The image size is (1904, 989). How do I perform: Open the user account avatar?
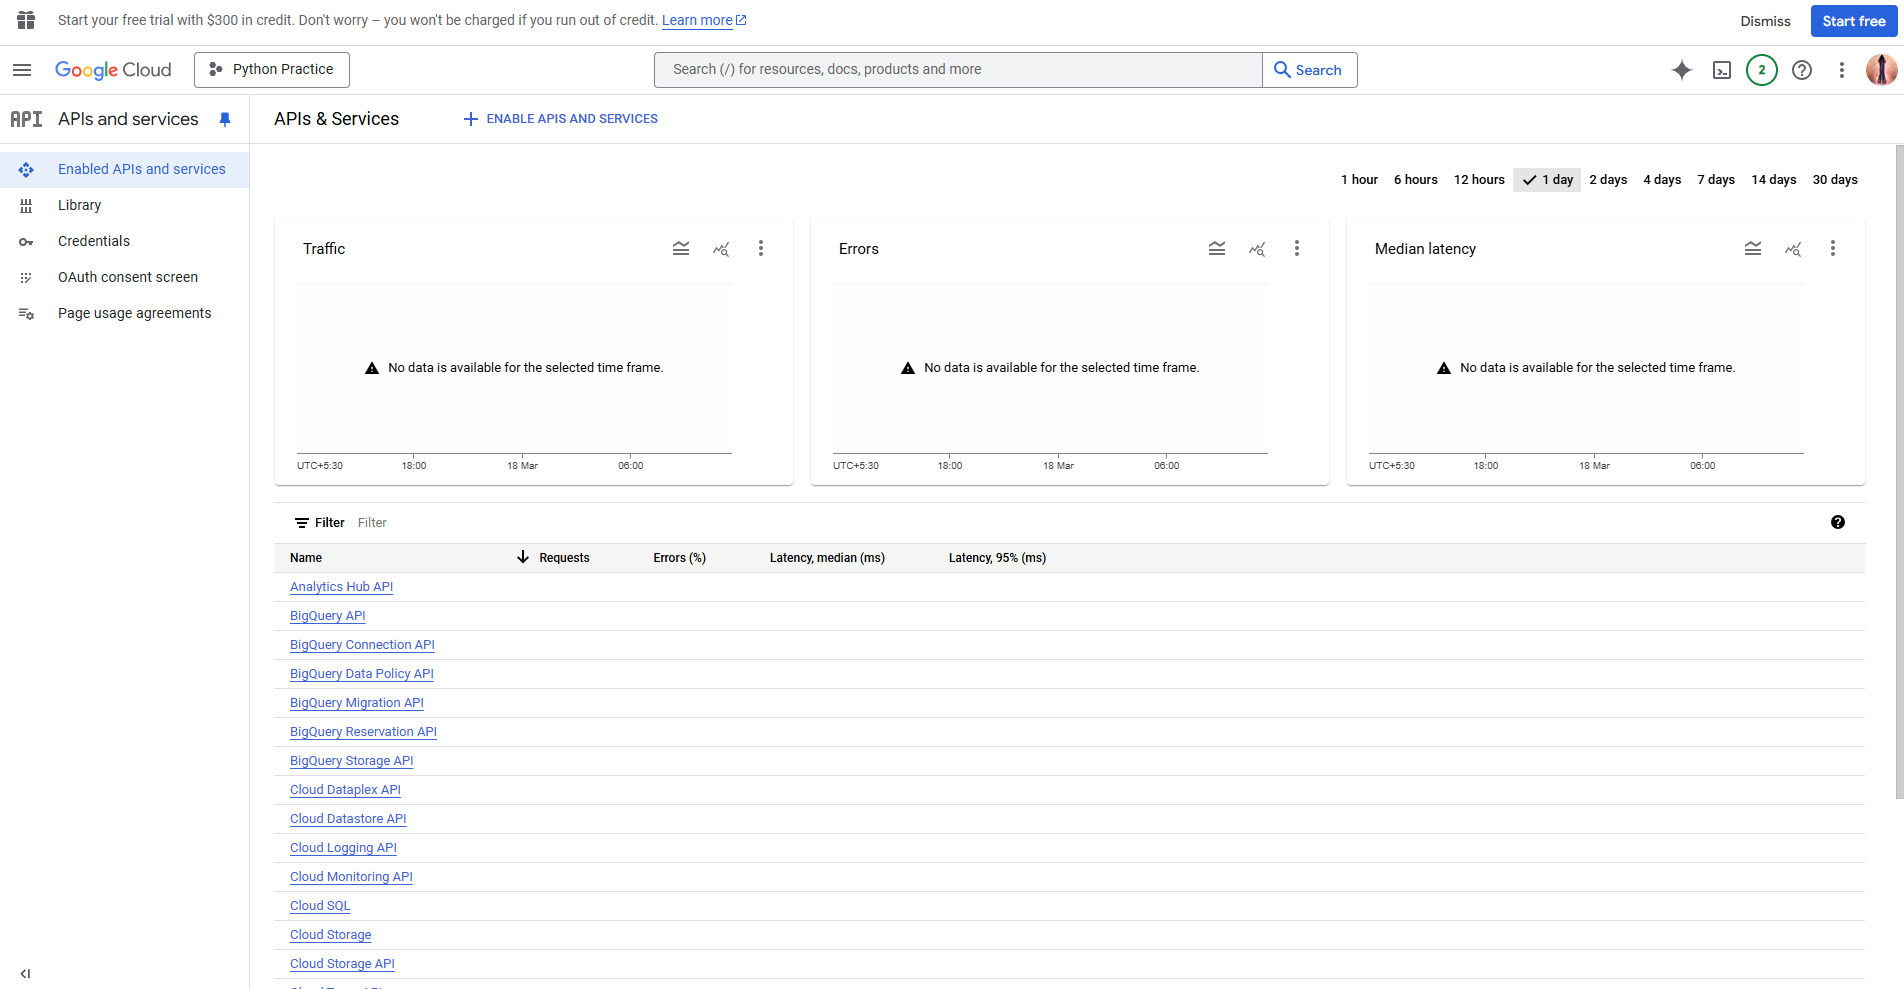[1881, 70]
